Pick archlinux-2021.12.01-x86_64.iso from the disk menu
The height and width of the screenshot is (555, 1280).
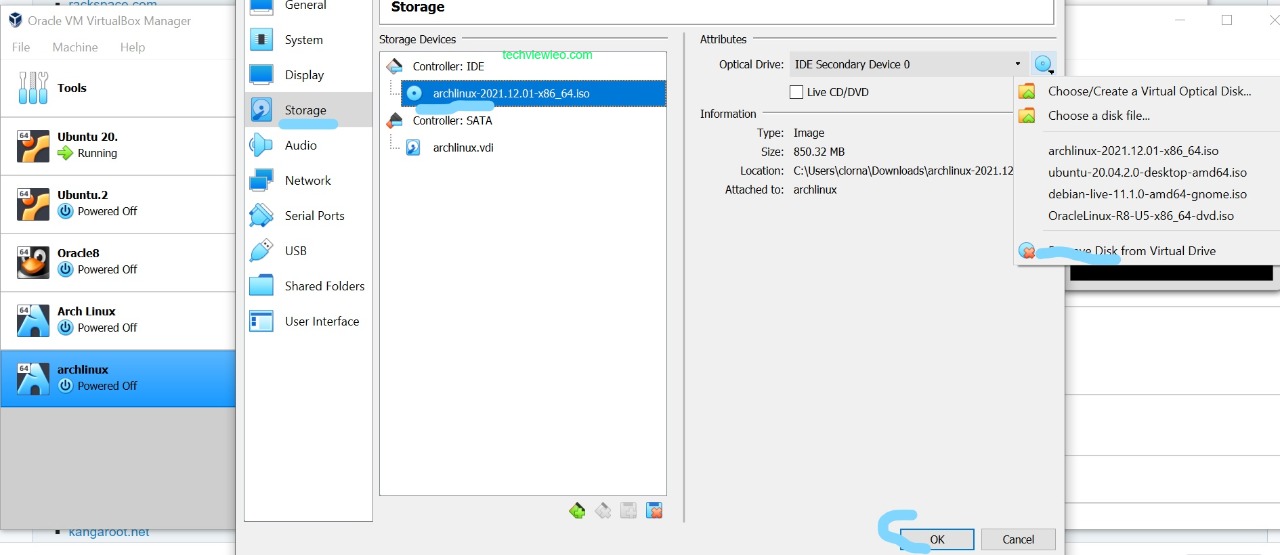pos(1133,151)
